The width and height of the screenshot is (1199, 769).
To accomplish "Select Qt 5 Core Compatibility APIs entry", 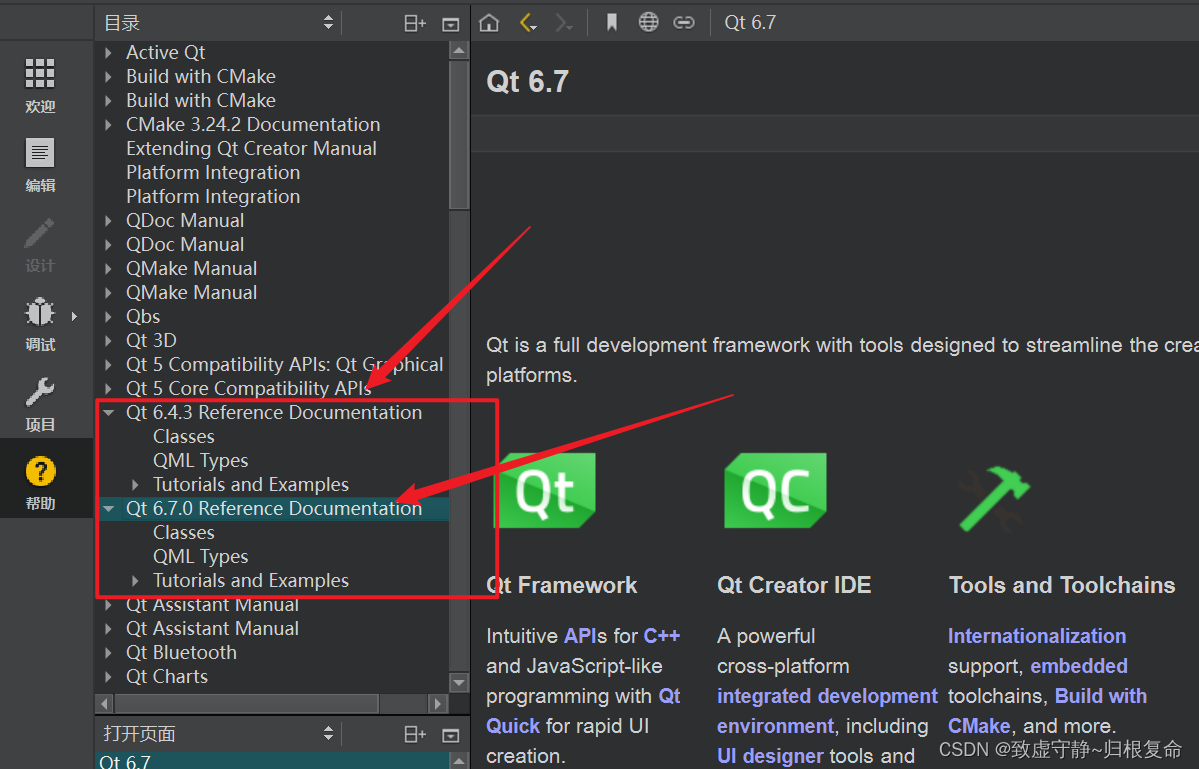I will tap(249, 388).
